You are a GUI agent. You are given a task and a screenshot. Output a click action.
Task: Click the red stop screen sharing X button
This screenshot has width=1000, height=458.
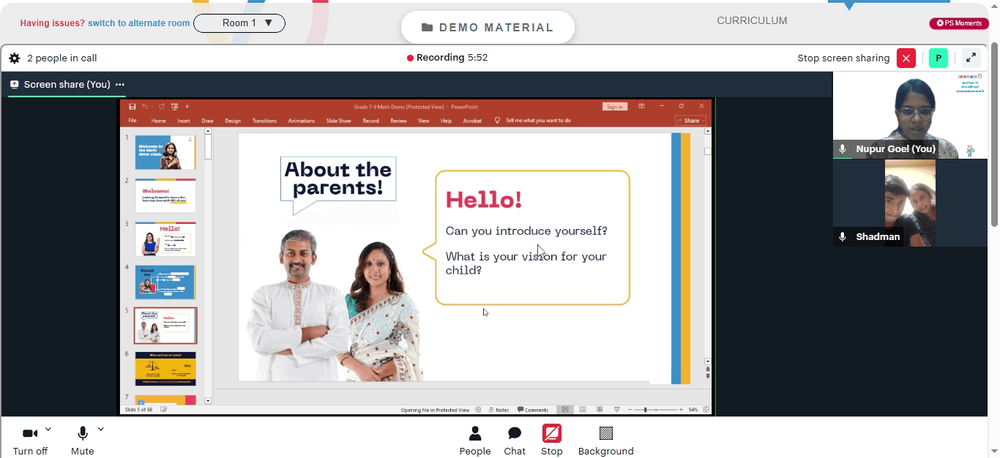pyautogui.click(x=906, y=58)
